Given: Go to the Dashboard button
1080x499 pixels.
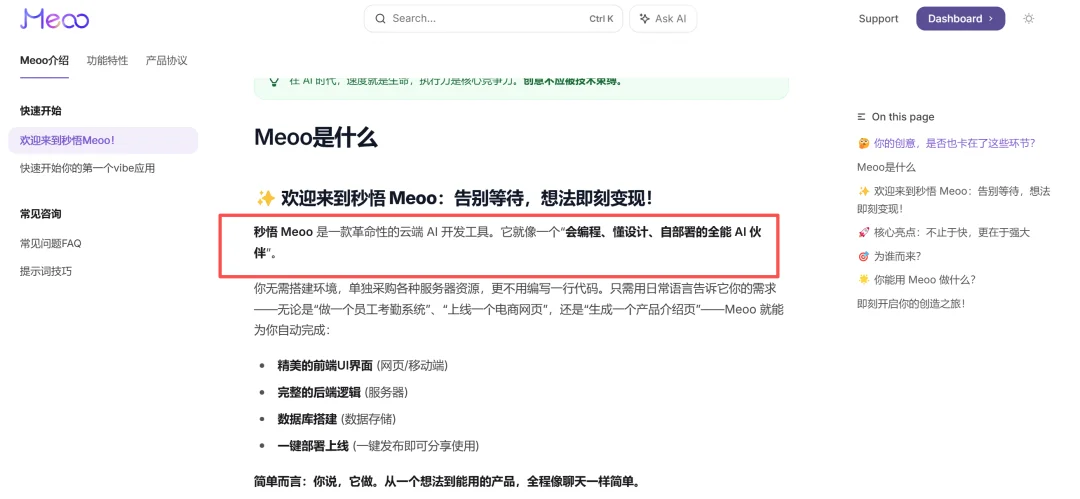Looking at the screenshot, I should click(x=960, y=19).
